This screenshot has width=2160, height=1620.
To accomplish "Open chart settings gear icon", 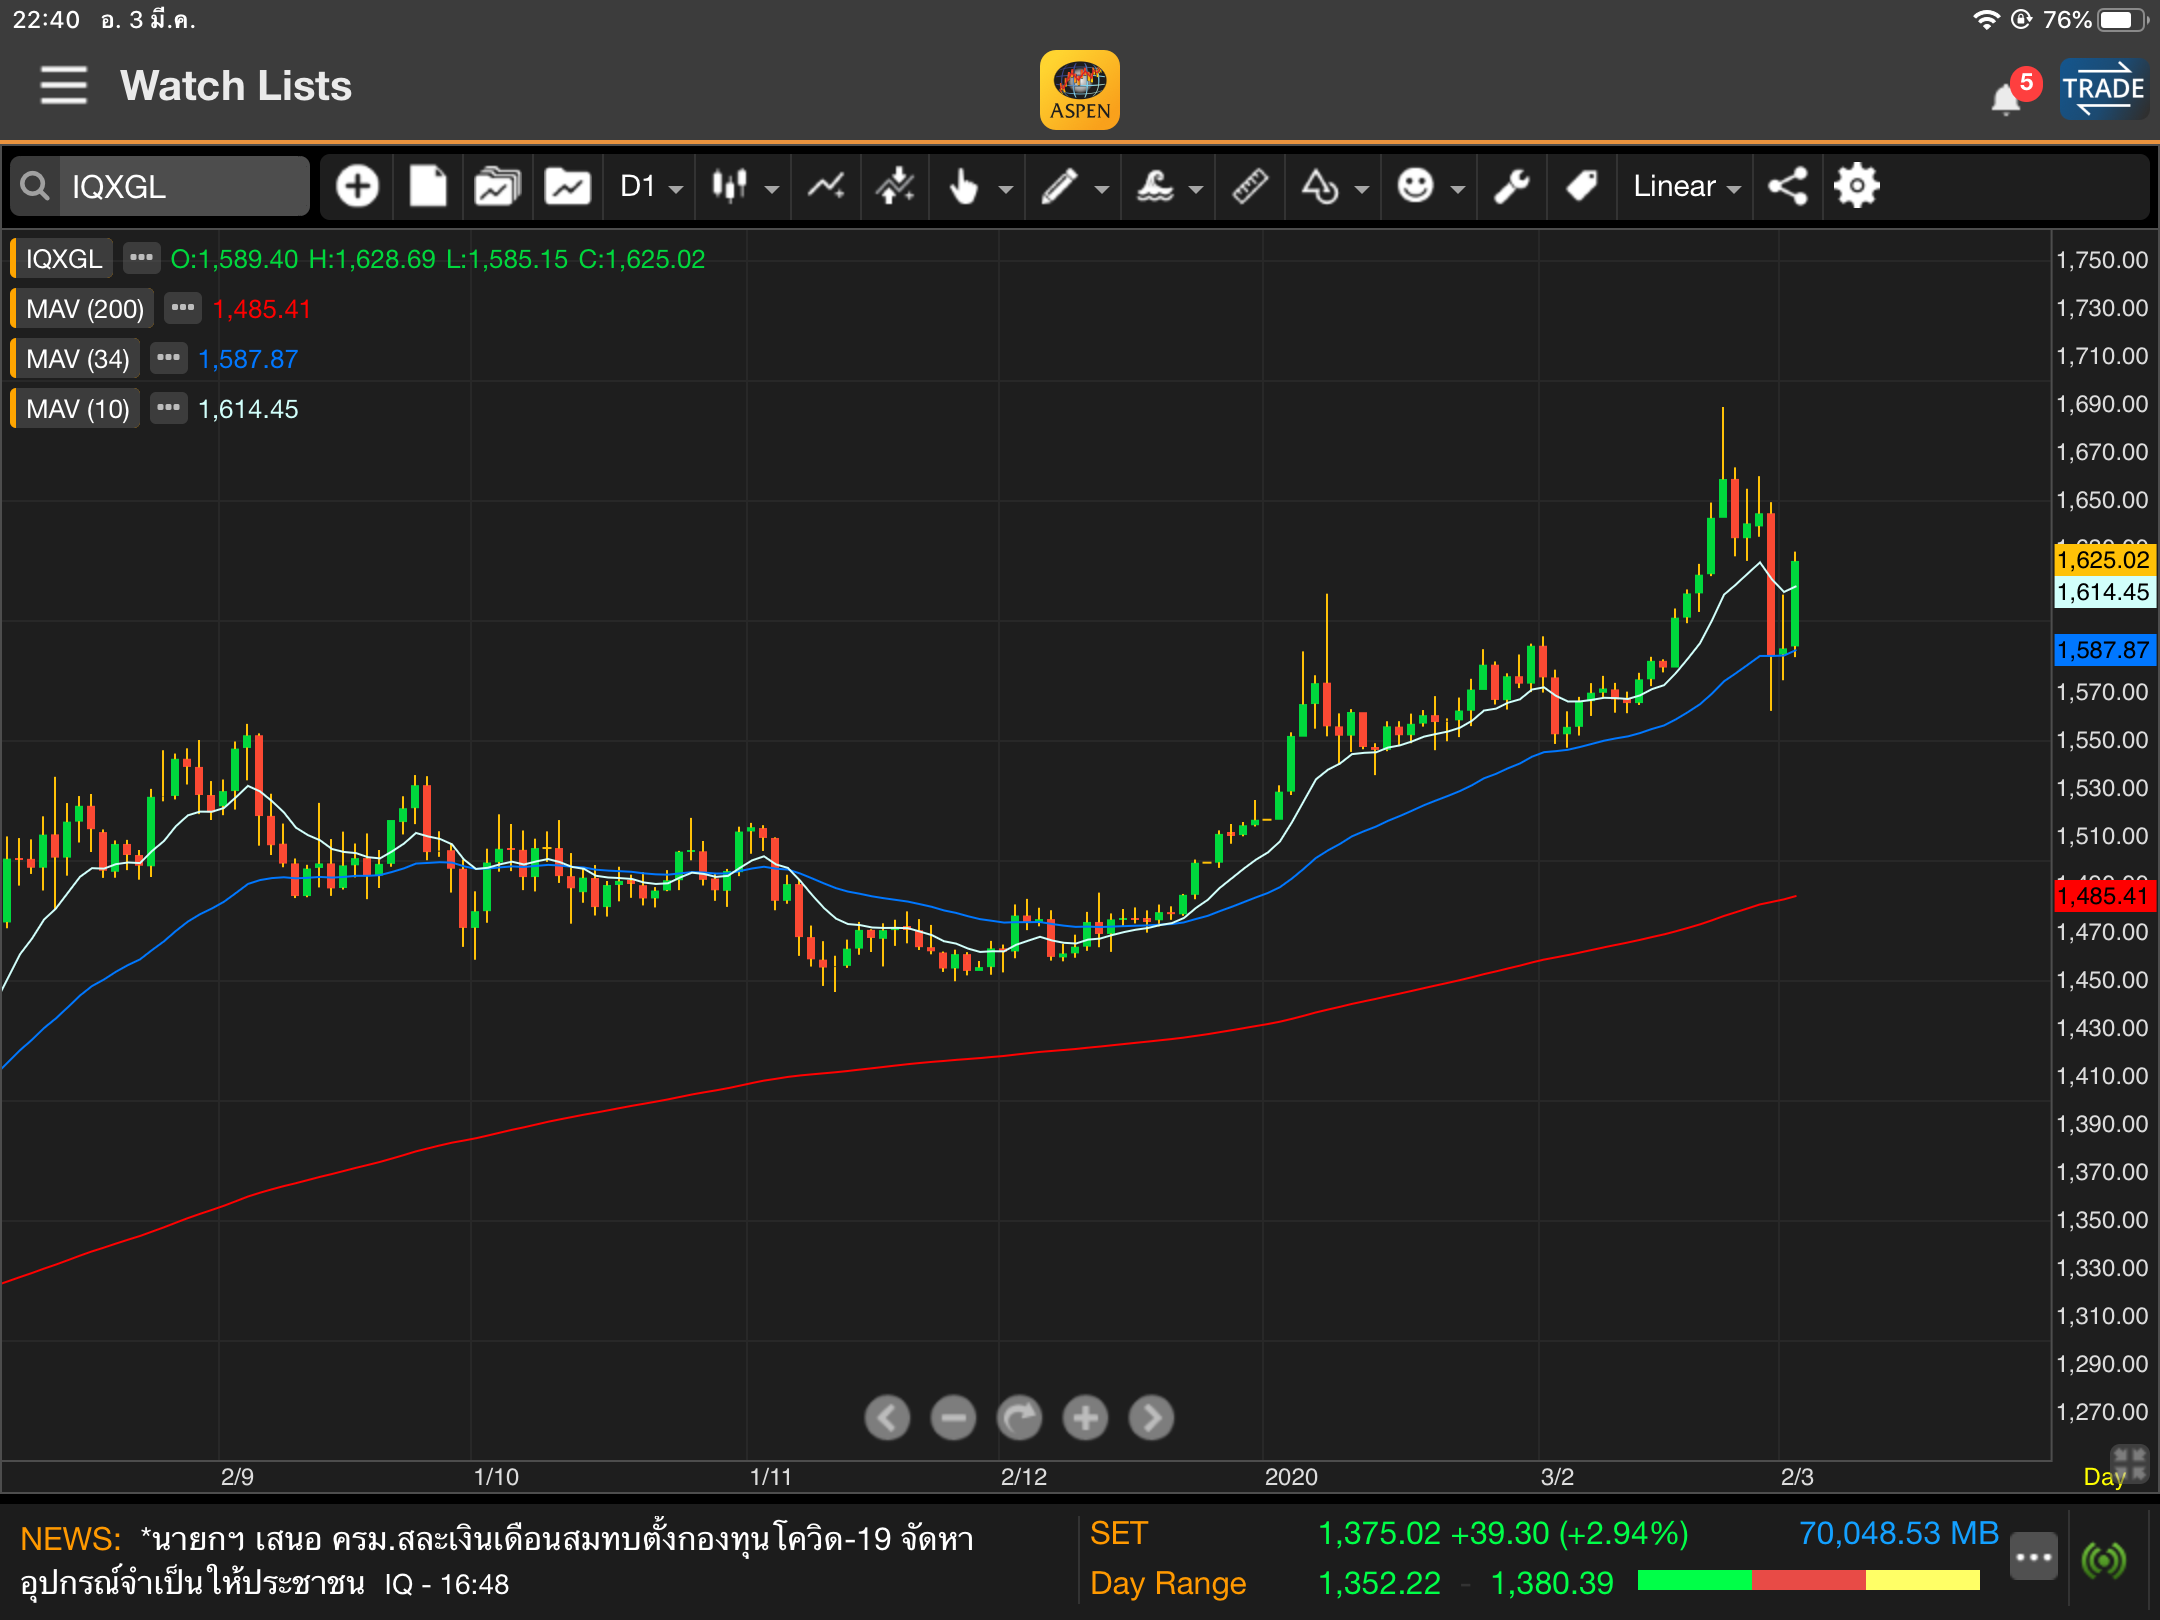I will tap(1857, 187).
